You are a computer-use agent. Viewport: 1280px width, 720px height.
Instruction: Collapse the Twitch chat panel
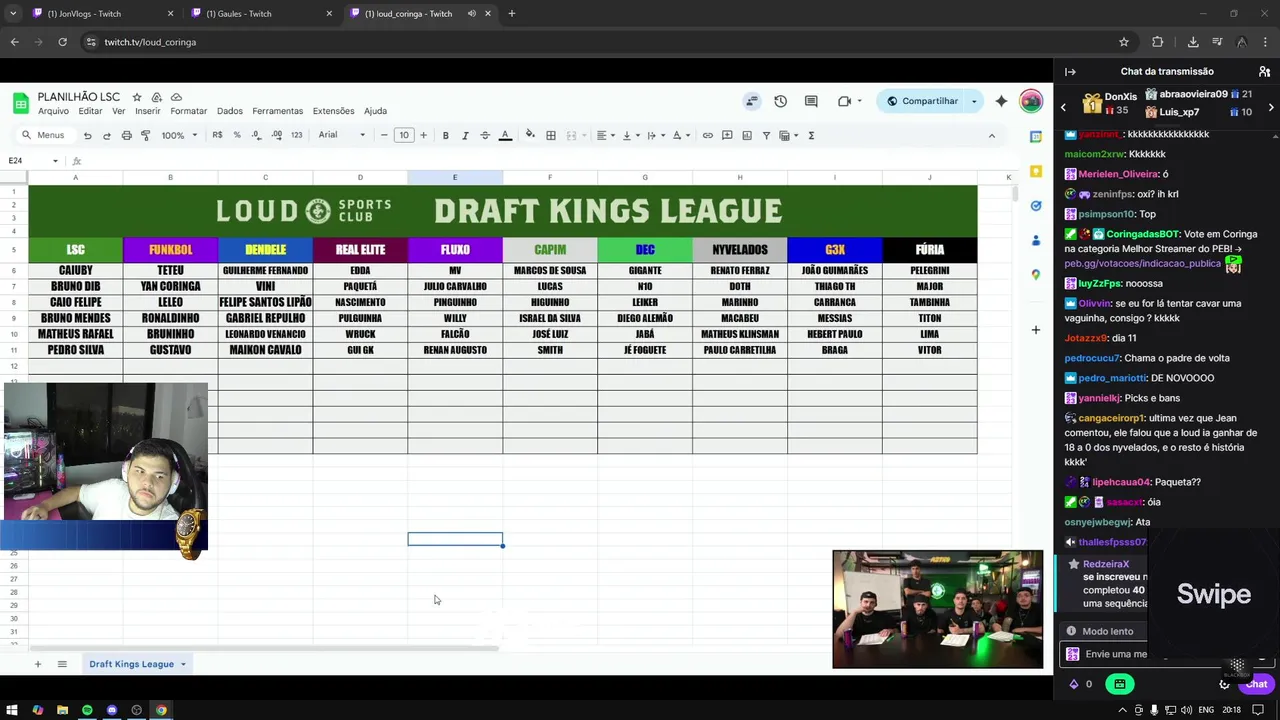1070,72
